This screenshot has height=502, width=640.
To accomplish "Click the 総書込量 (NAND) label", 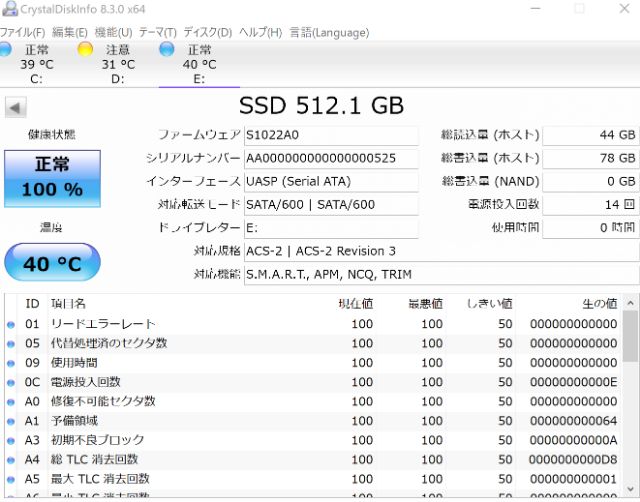I will point(491,181).
